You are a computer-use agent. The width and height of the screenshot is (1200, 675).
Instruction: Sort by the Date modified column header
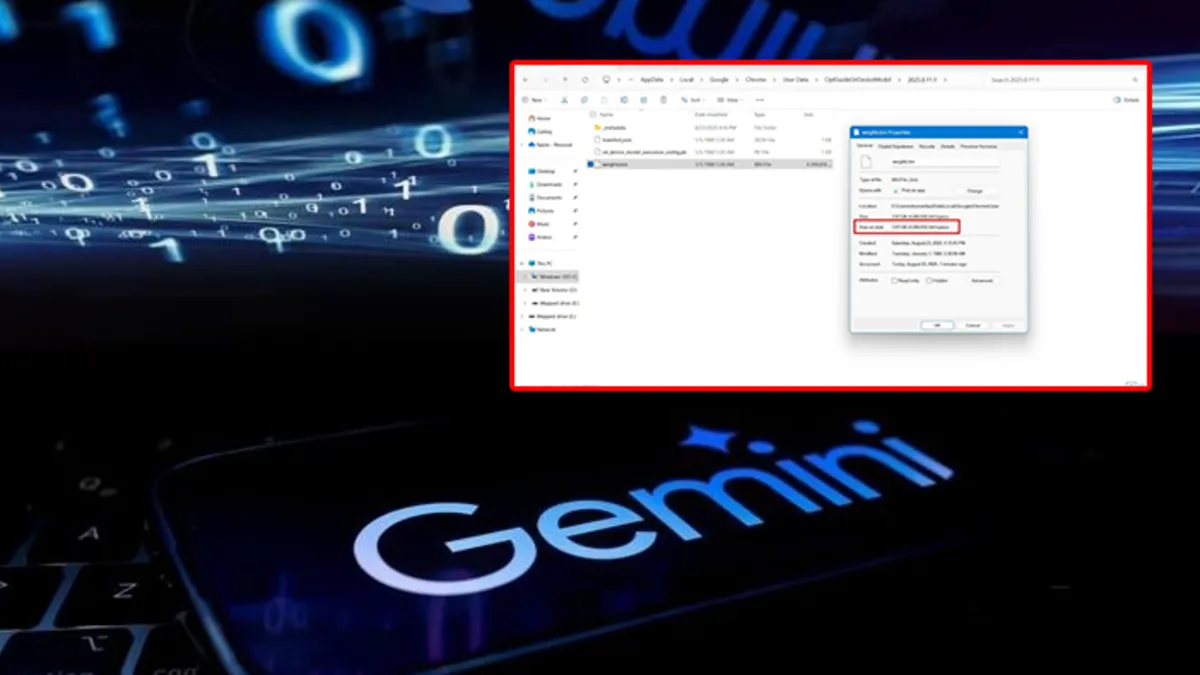[x=711, y=114]
